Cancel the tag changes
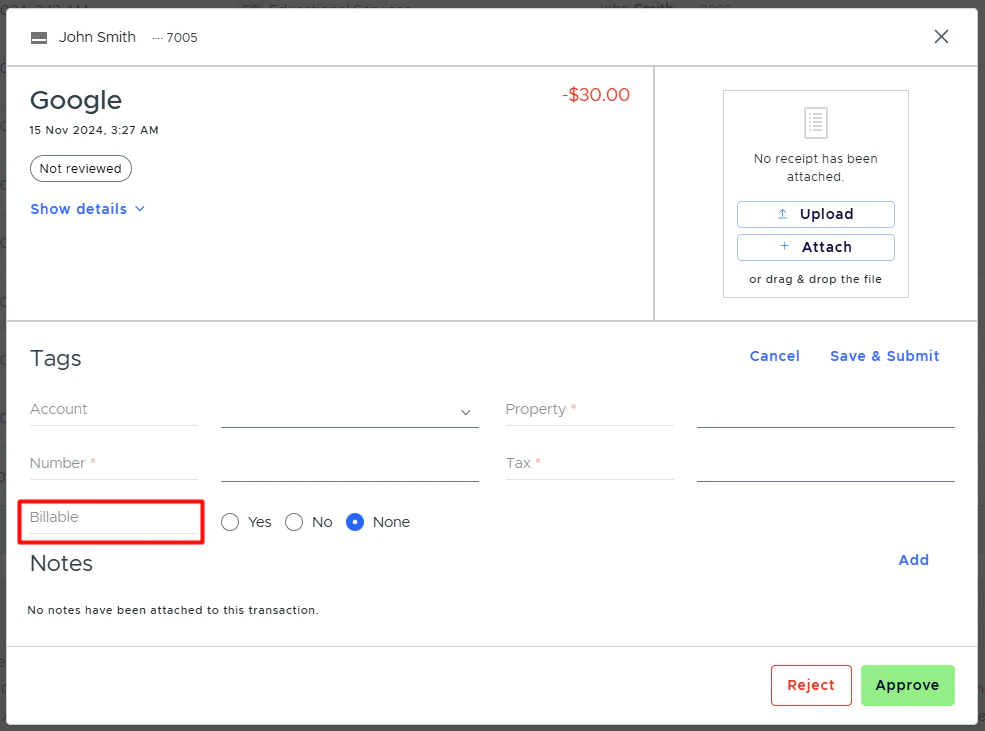985x731 pixels. (774, 356)
